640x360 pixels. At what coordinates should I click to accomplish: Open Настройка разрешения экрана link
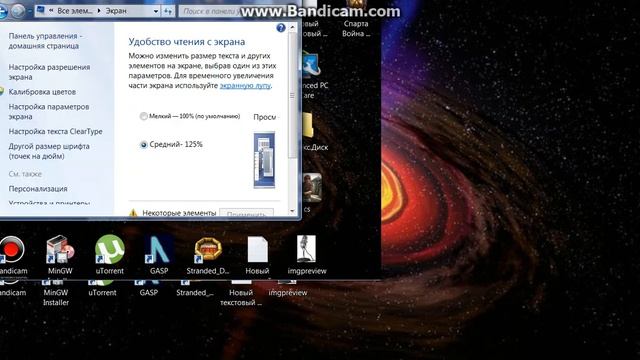click(x=49, y=72)
